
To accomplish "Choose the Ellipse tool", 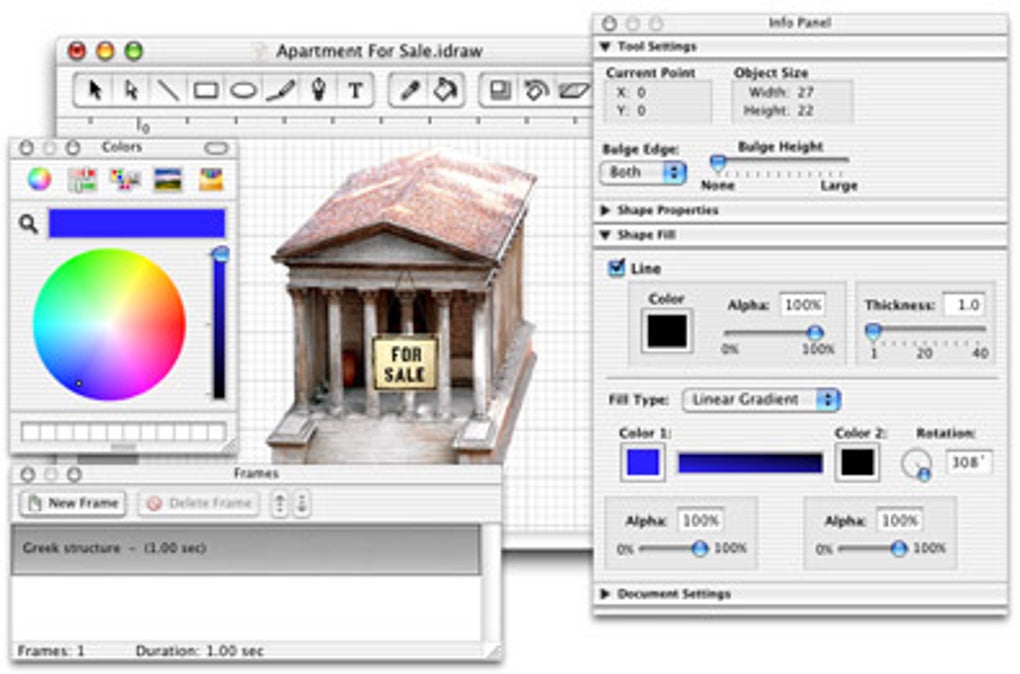I will [x=243, y=90].
